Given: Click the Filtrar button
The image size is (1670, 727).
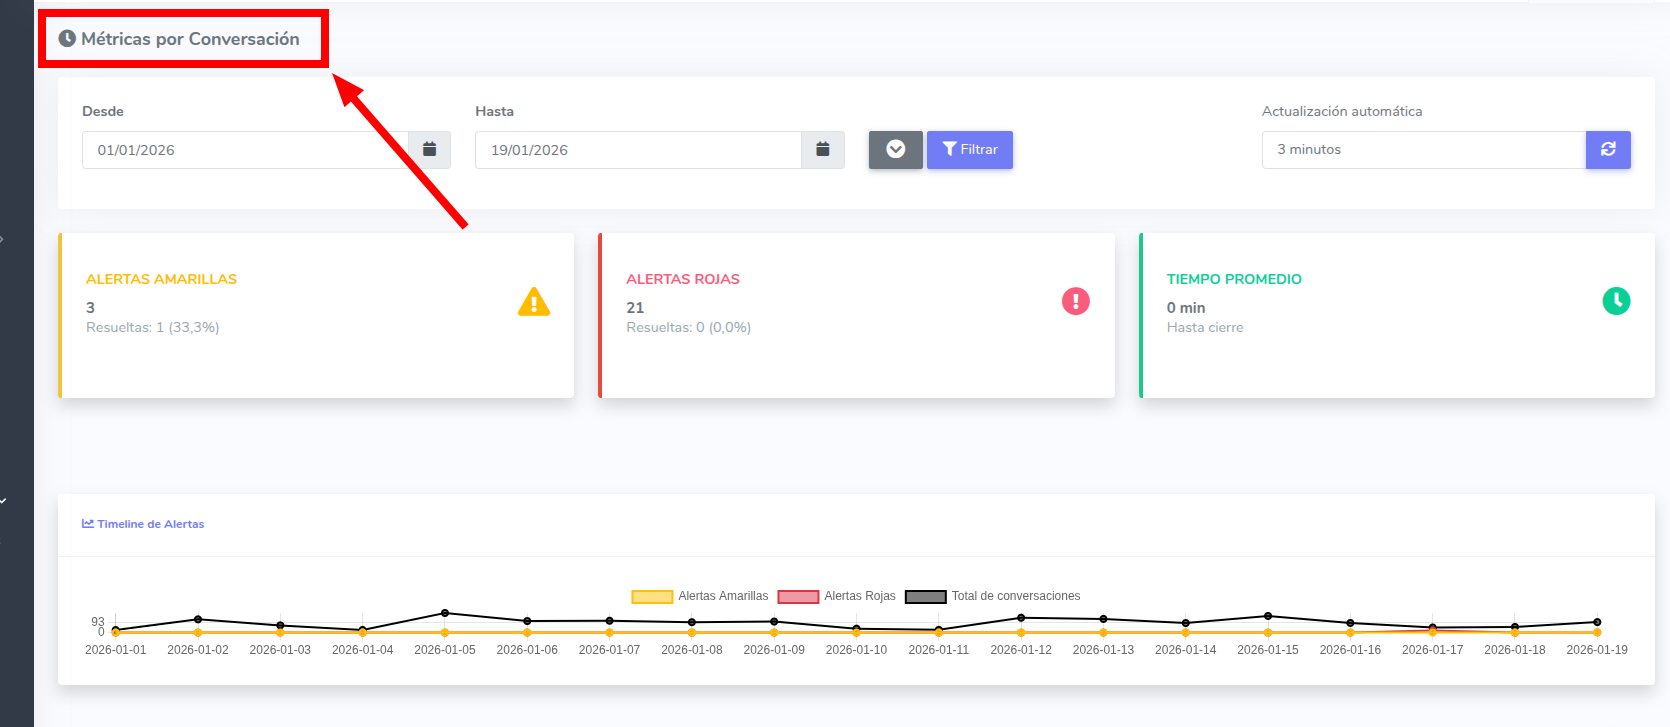Looking at the screenshot, I should 969,150.
